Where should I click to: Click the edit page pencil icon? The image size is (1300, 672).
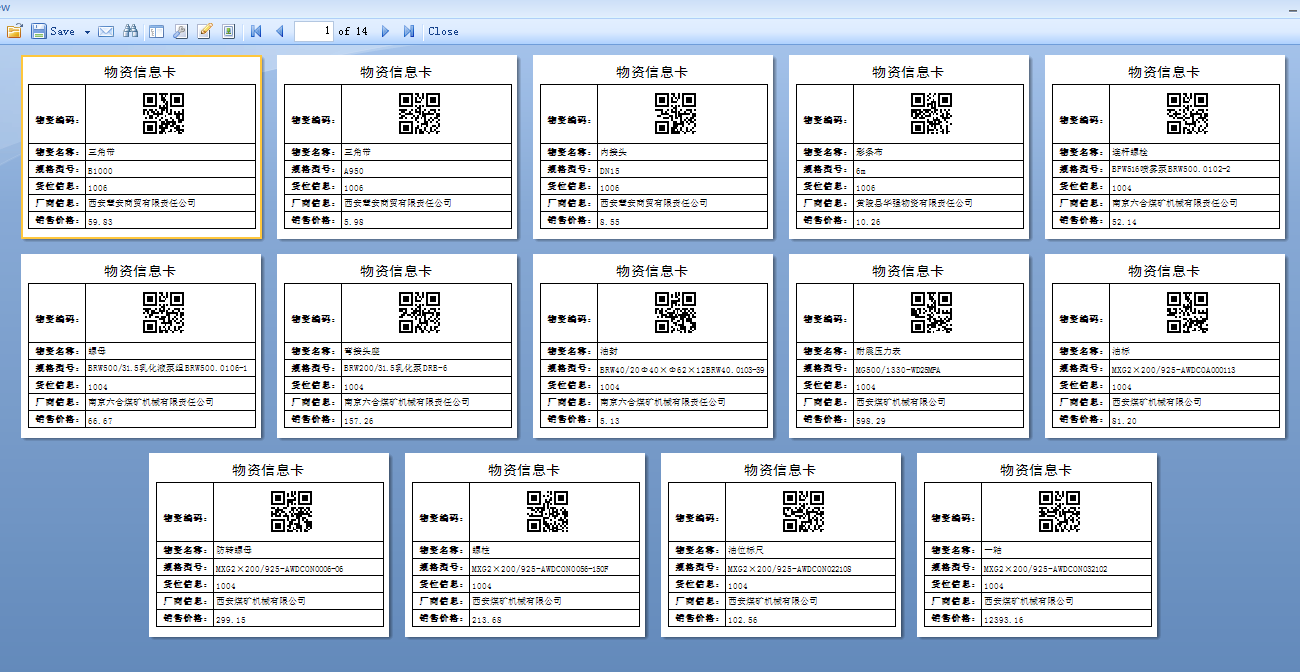point(205,31)
